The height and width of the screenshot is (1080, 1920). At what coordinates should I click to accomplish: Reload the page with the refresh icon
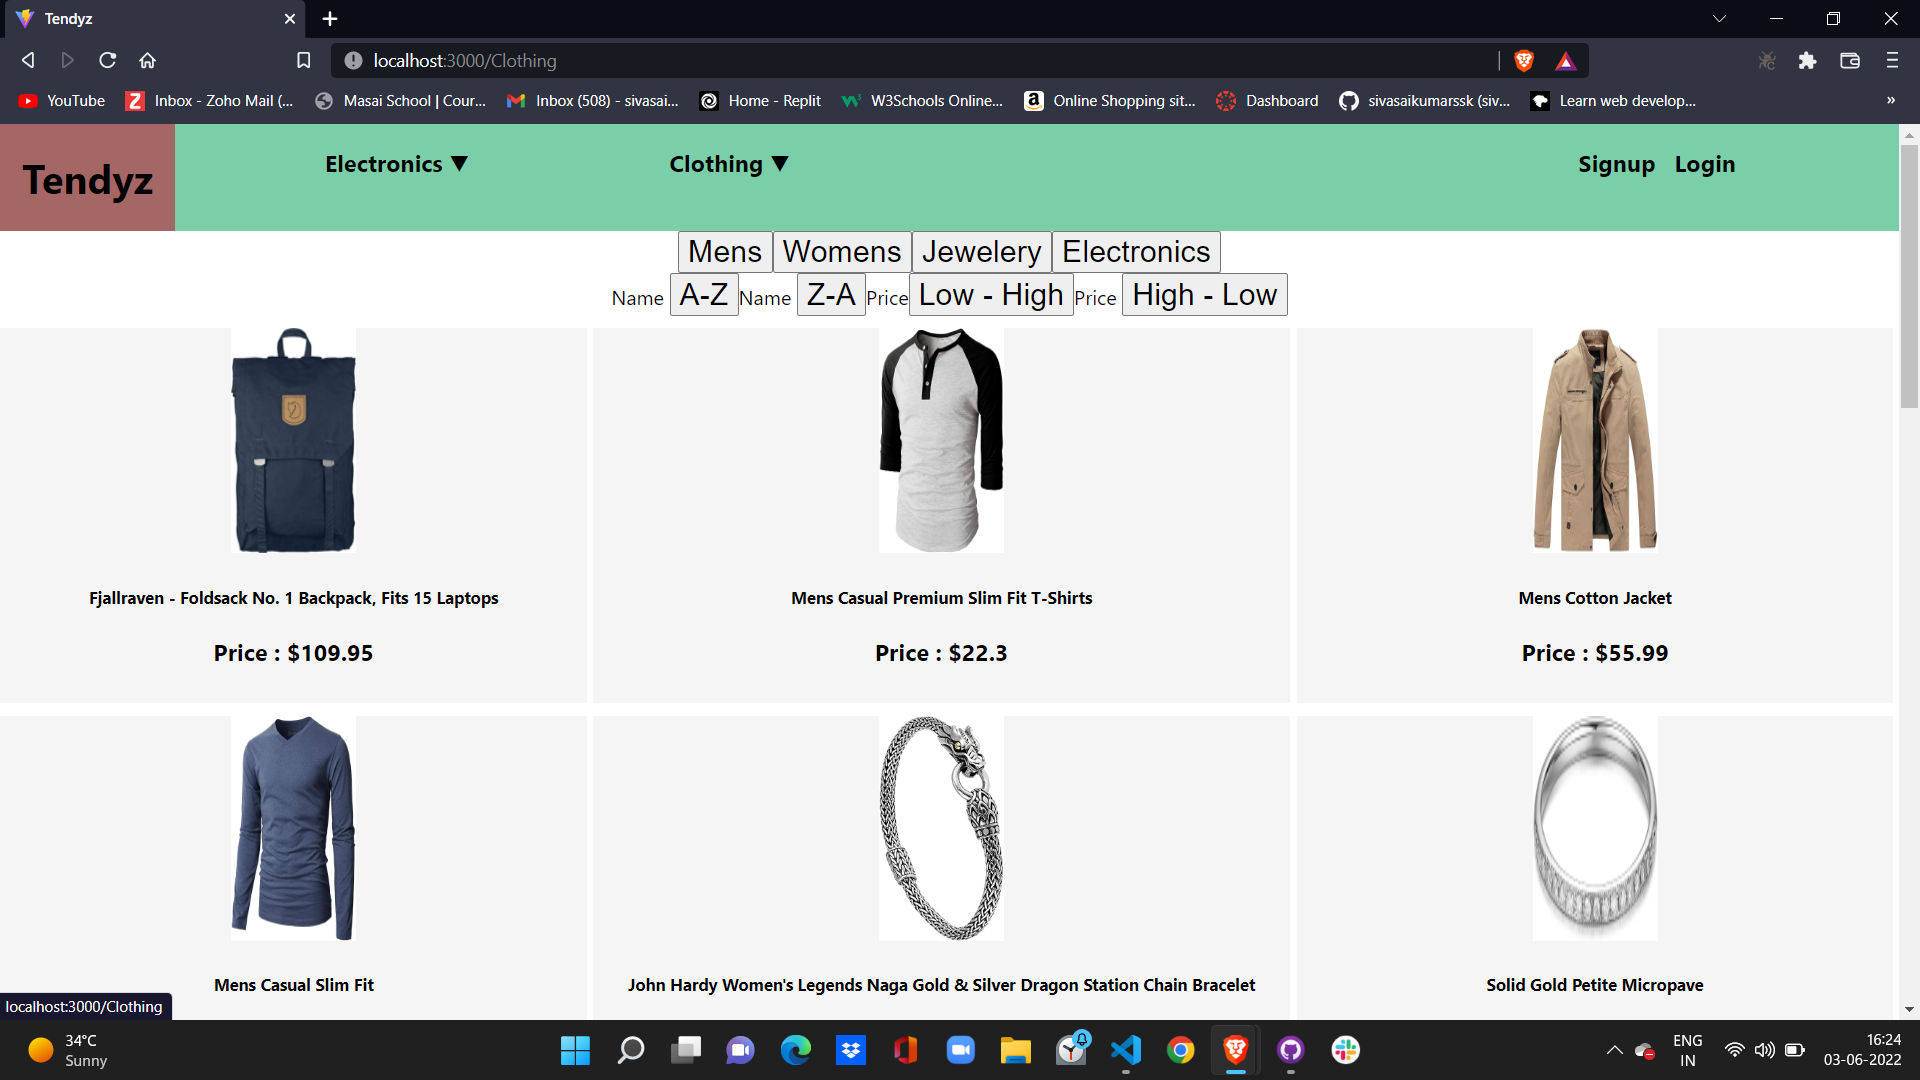tap(107, 61)
